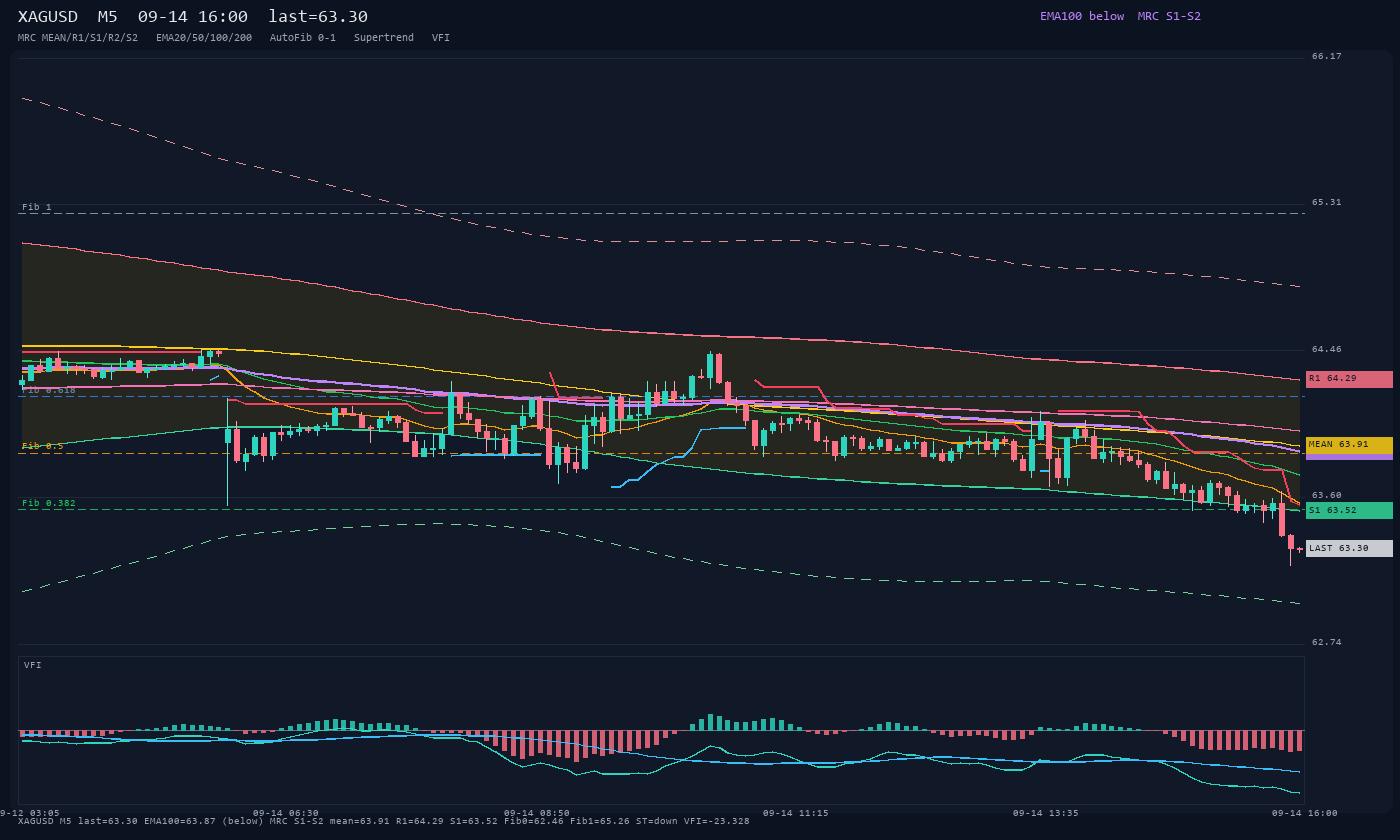Click the last=63.30 header value
Viewport: 1400px width, 840px height.
318,17
